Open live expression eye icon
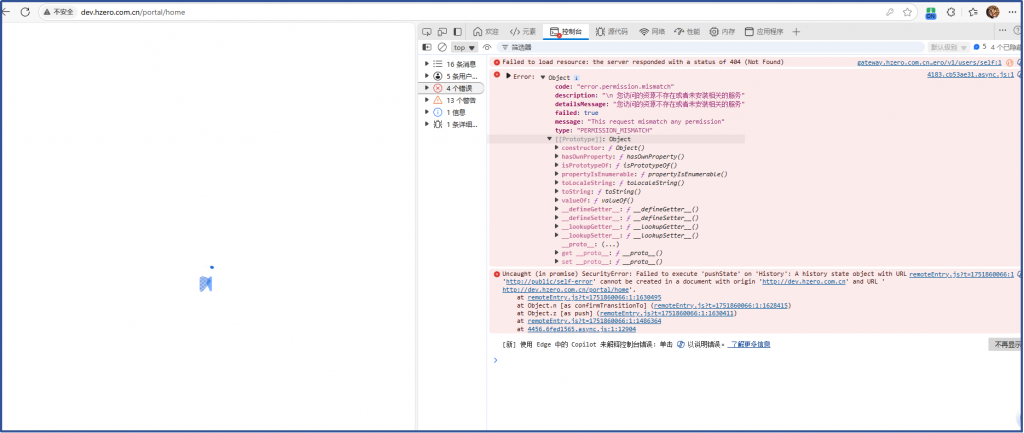The width and height of the screenshot is (1024, 433). [487, 47]
